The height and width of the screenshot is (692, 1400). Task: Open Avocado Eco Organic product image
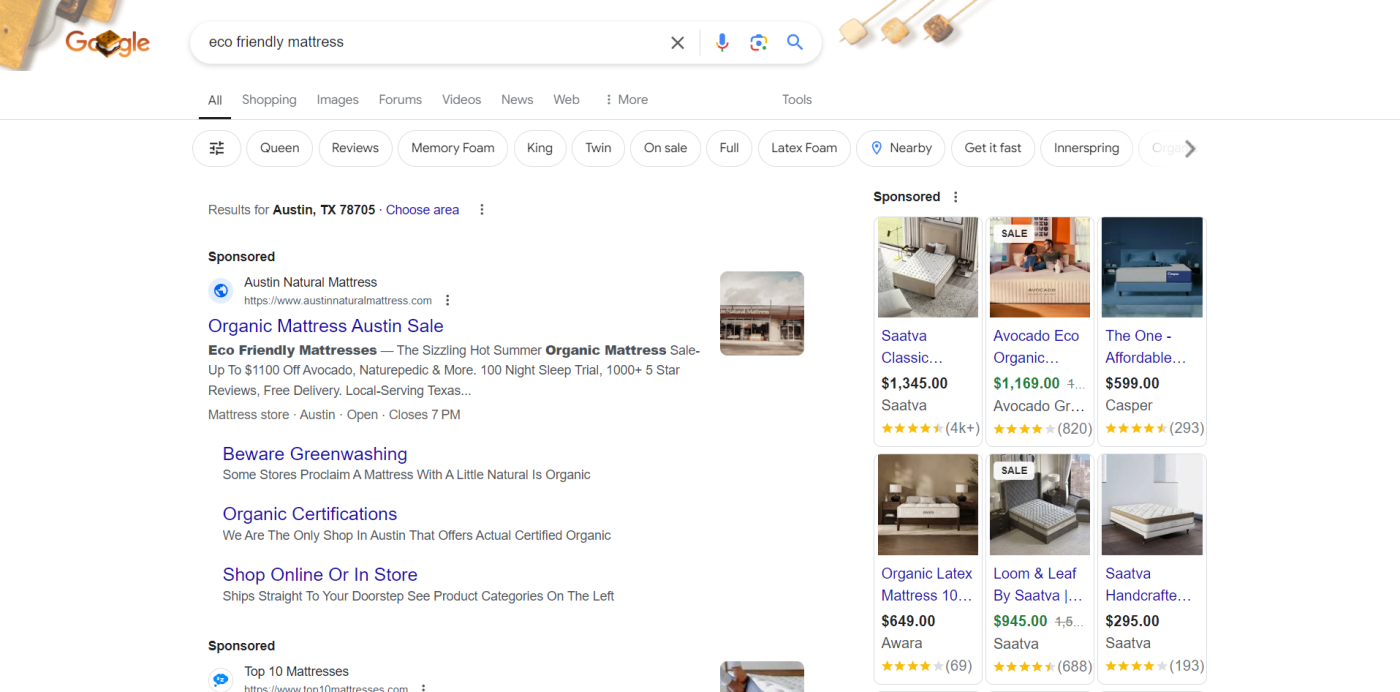[1040, 268]
